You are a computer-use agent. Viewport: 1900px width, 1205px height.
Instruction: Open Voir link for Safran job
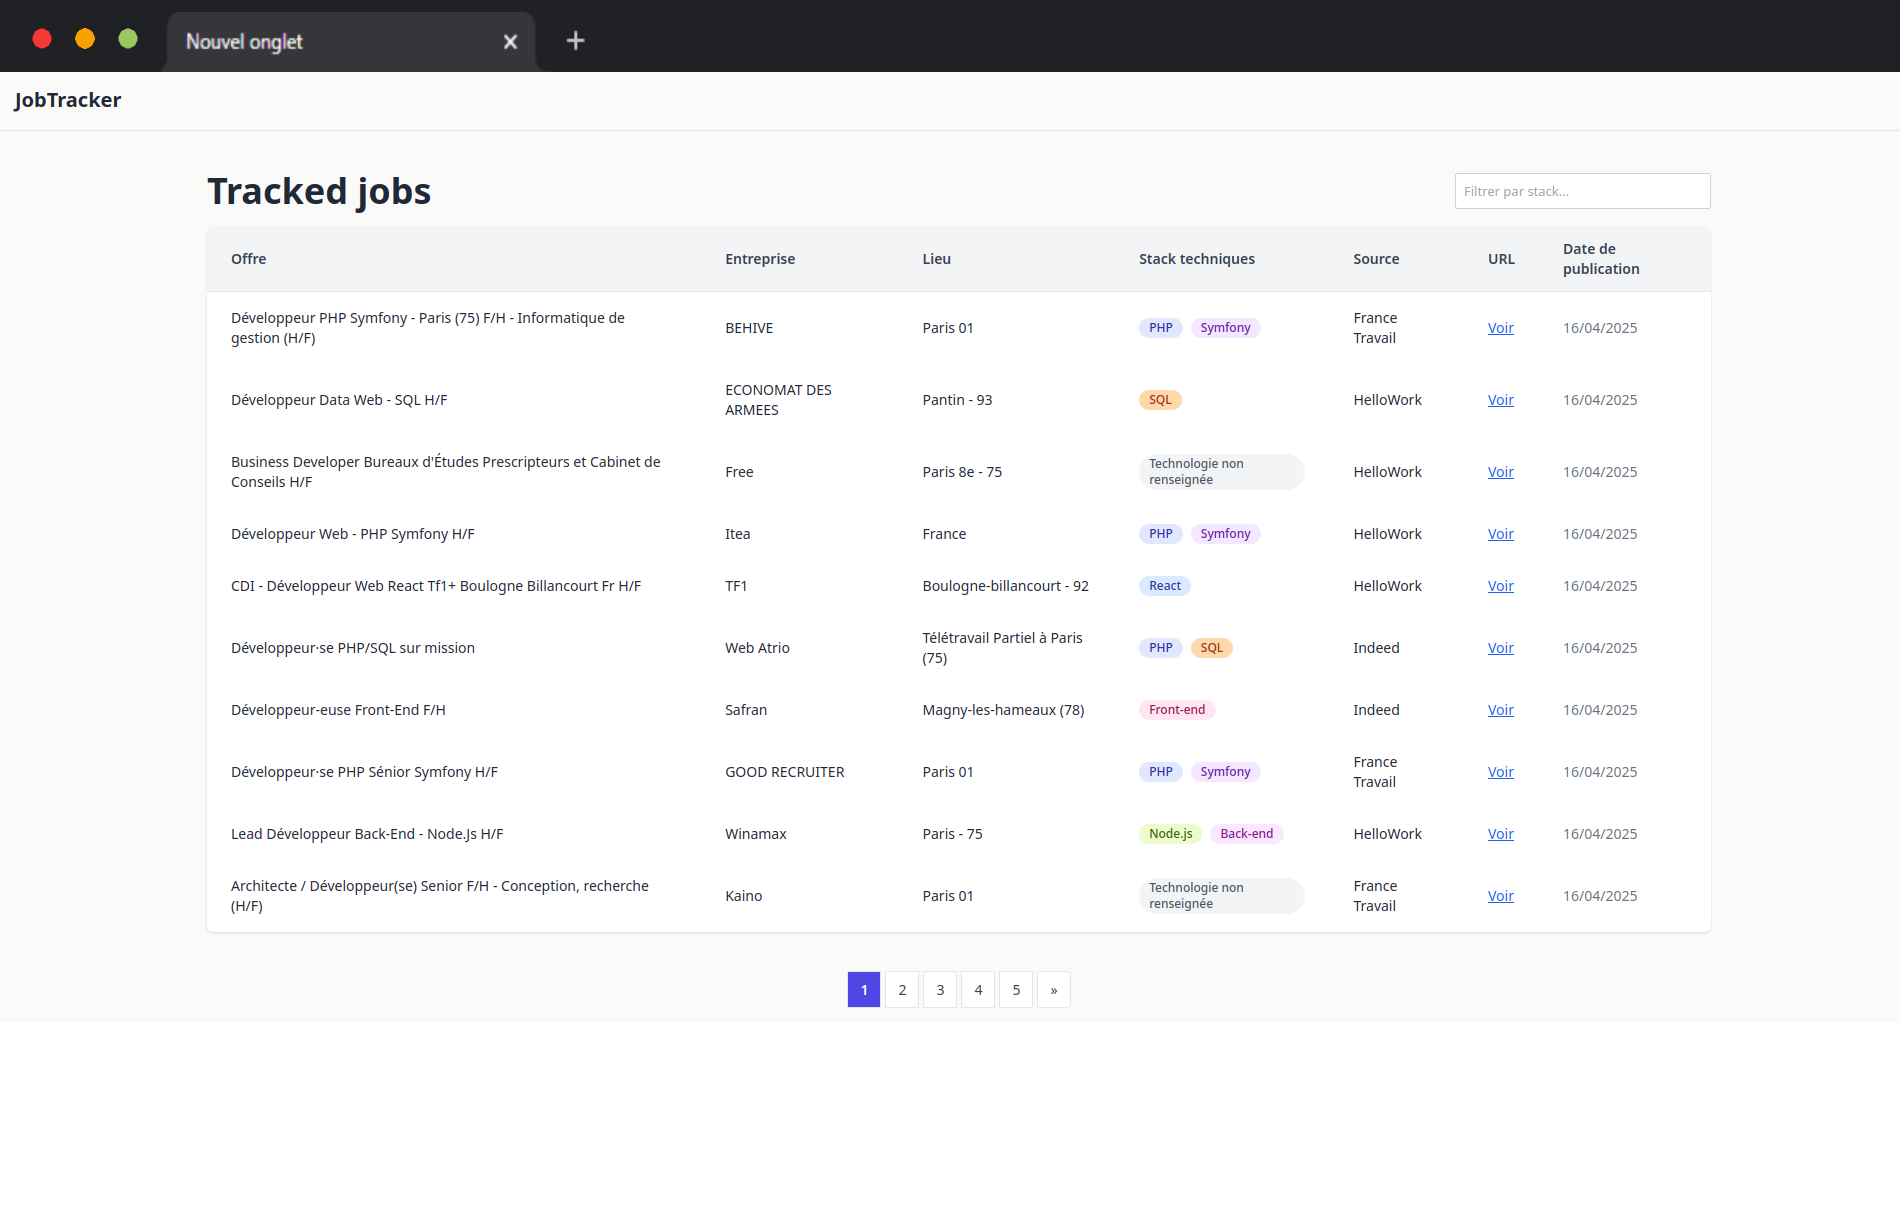[x=1500, y=710]
